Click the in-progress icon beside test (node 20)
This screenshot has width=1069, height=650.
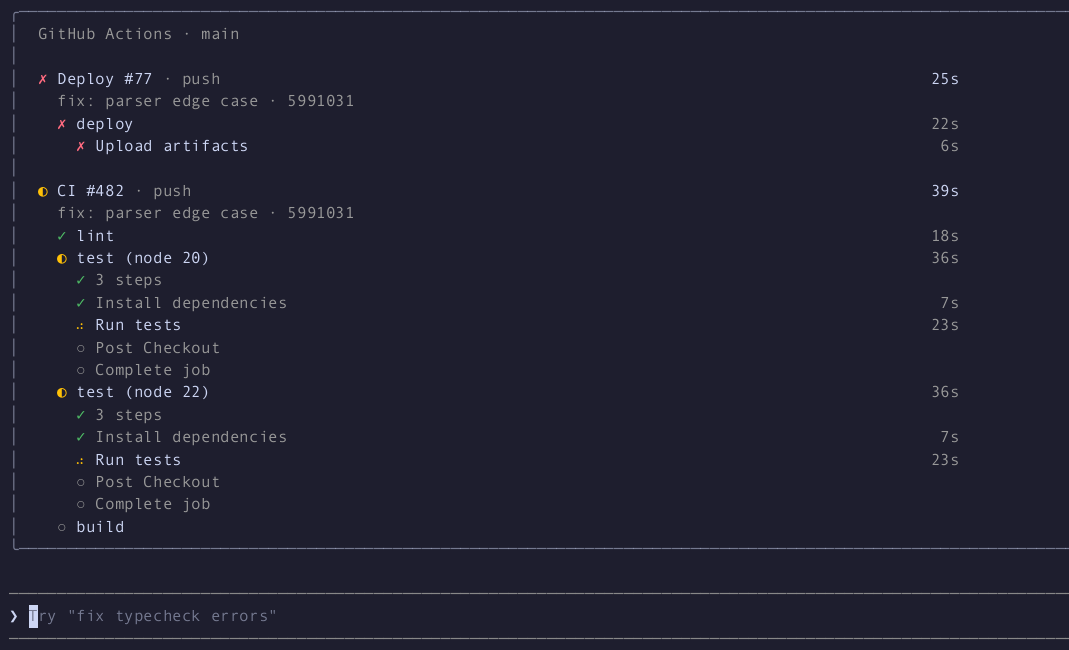click(62, 258)
